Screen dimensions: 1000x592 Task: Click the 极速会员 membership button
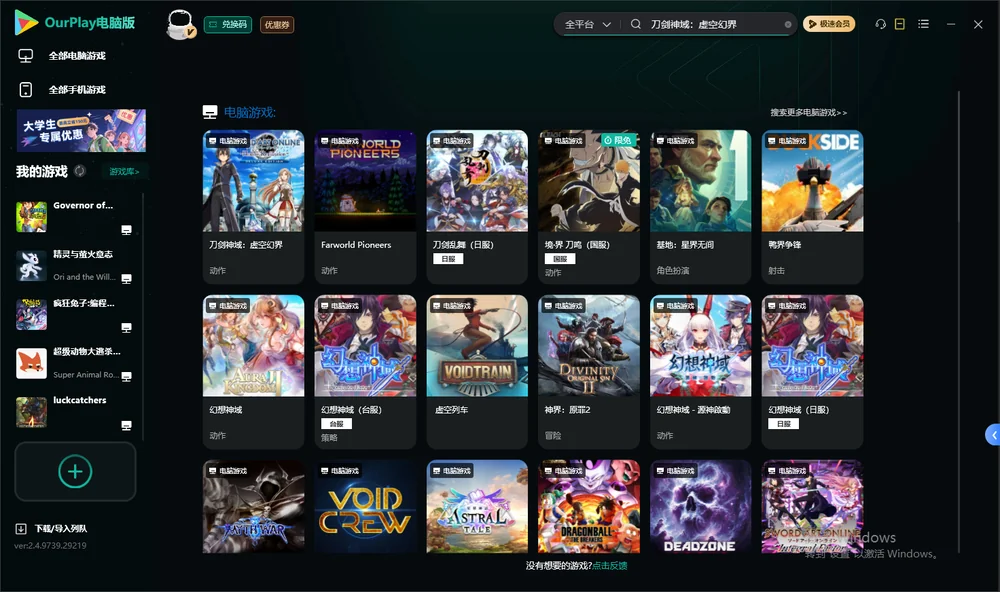829,24
